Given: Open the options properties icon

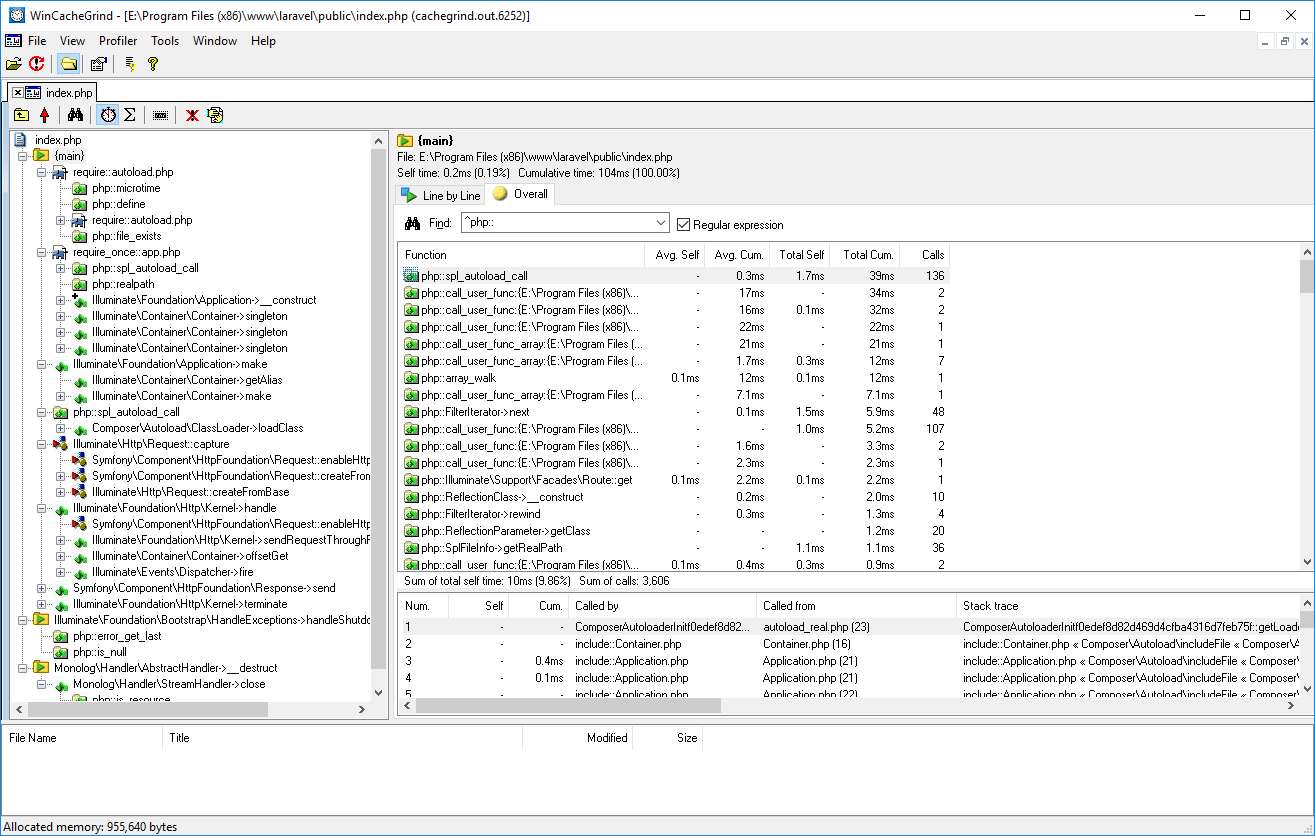Looking at the screenshot, I should [x=98, y=64].
